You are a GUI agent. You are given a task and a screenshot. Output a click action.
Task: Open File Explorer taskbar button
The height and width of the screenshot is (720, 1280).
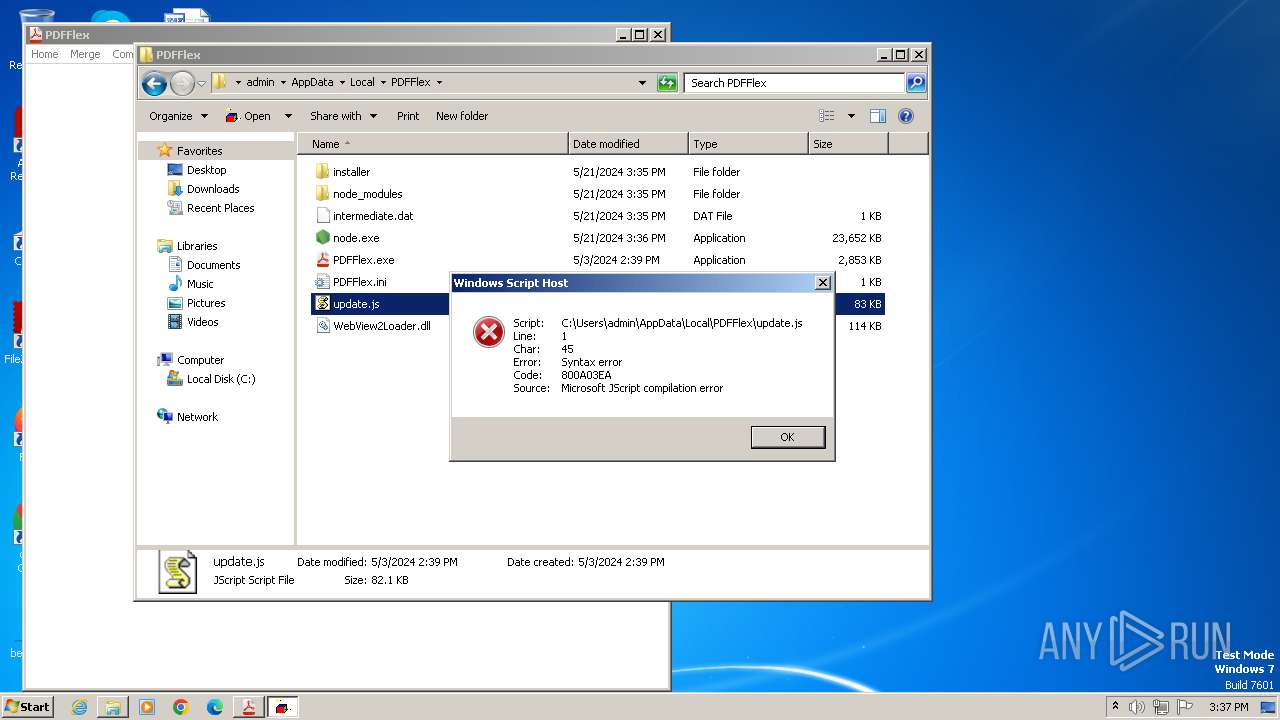(x=113, y=707)
